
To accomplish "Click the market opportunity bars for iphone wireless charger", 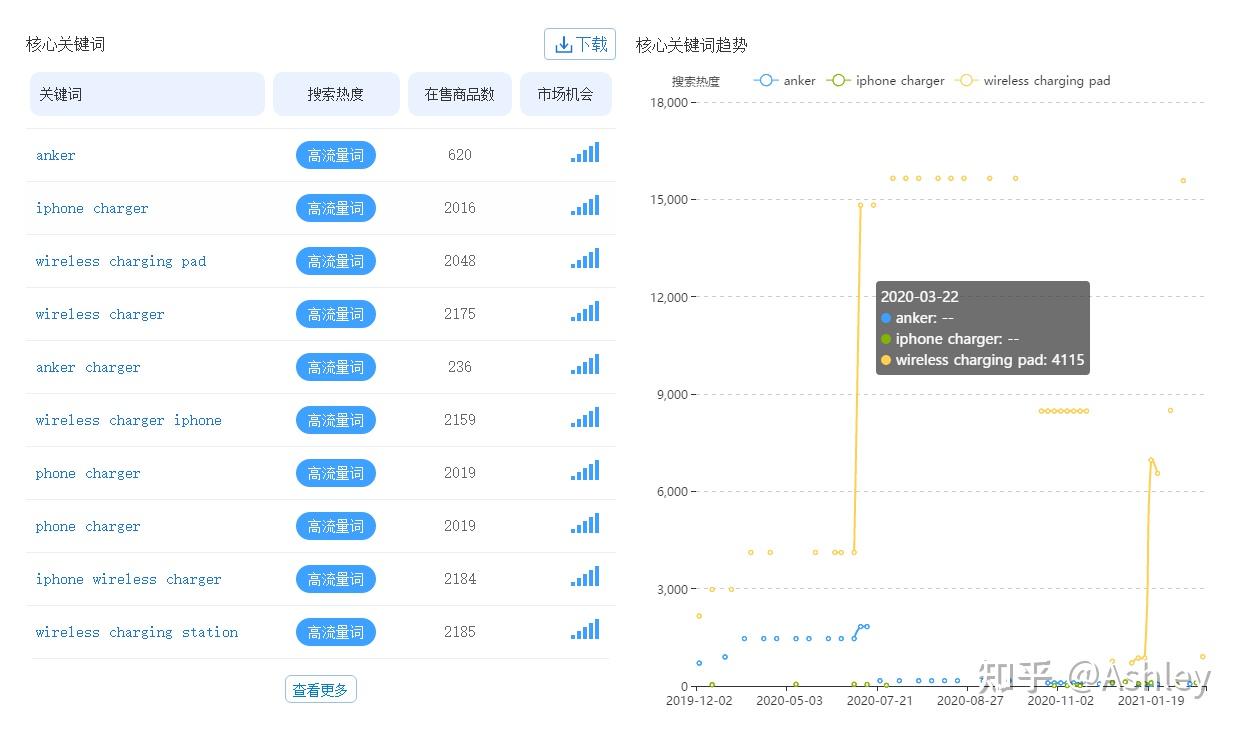I will [x=585, y=576].
